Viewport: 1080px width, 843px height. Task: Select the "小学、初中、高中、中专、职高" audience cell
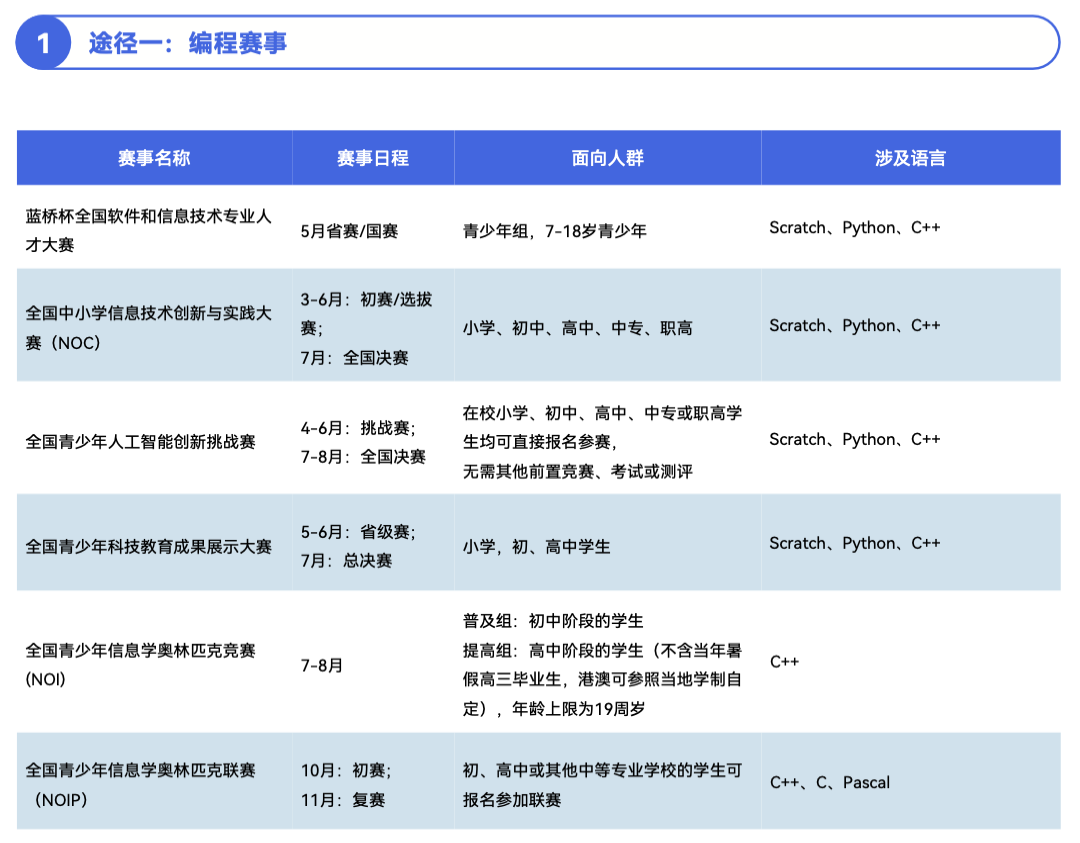(576, 326)
